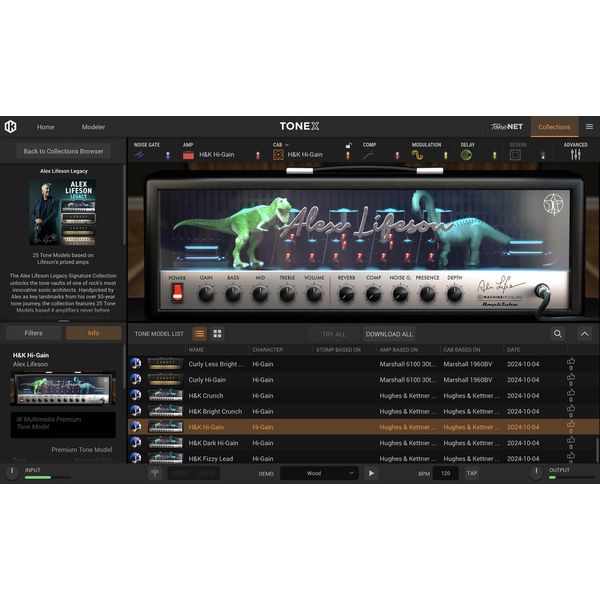Open search in the Tone Model List
Image resolution: width=600 pixels, height=600 pixels.
click(x=558, y=334)
